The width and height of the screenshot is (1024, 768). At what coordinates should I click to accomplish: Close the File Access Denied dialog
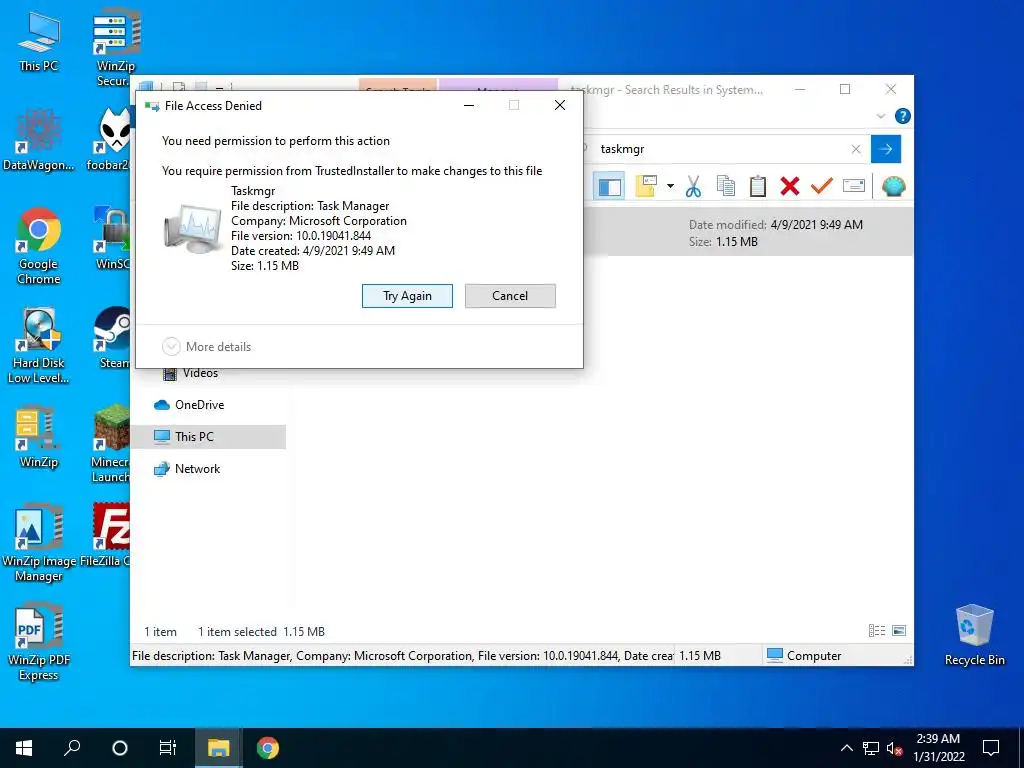[560, 105]
